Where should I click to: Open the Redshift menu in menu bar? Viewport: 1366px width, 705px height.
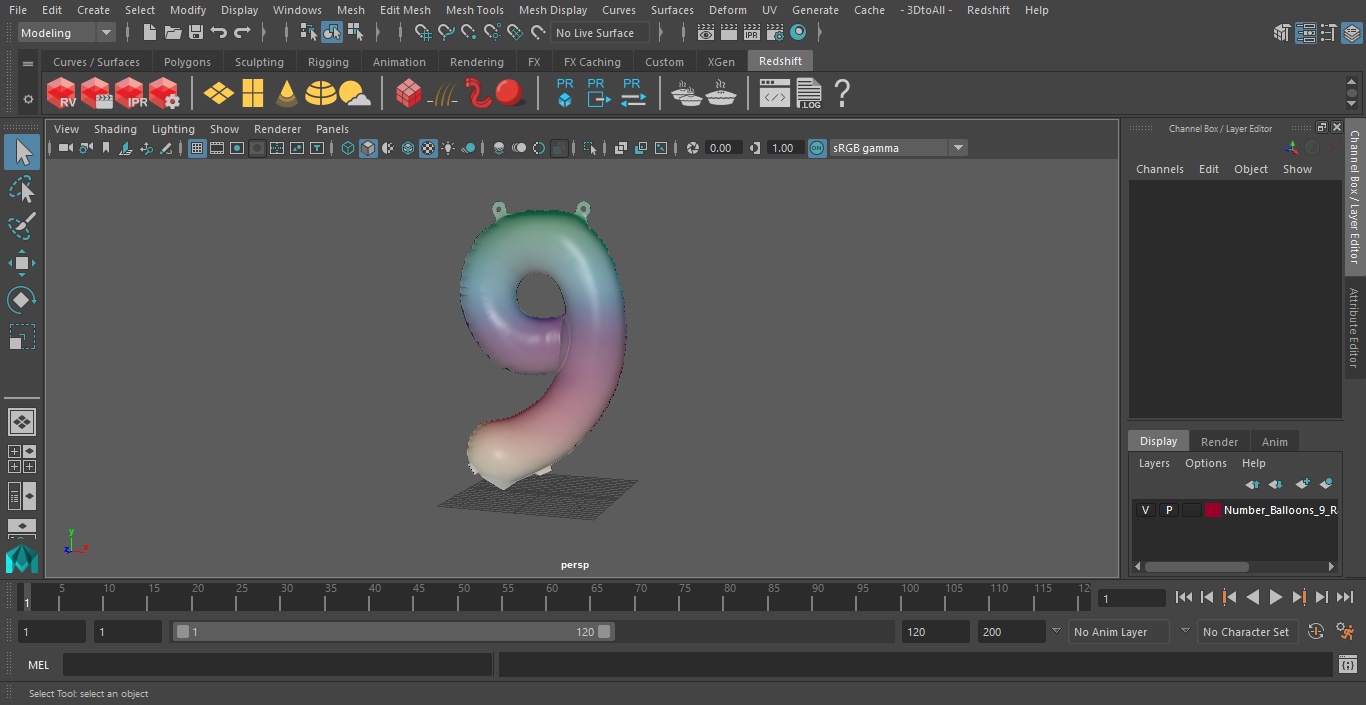click(x=988, y=10)
